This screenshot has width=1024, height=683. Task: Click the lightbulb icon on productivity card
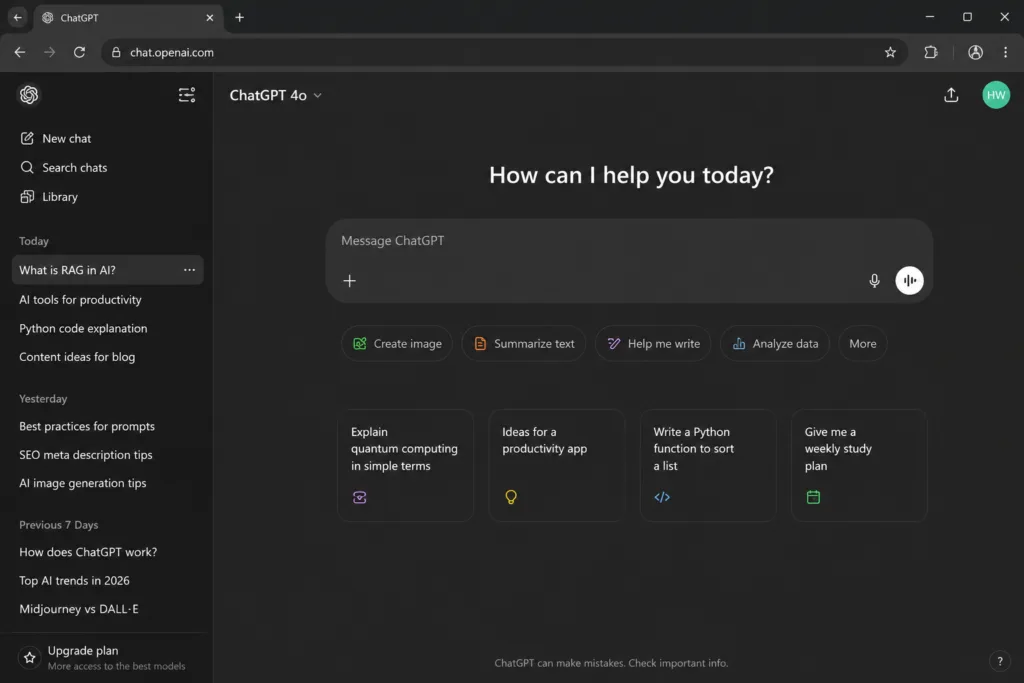click(x=511, y=497)
